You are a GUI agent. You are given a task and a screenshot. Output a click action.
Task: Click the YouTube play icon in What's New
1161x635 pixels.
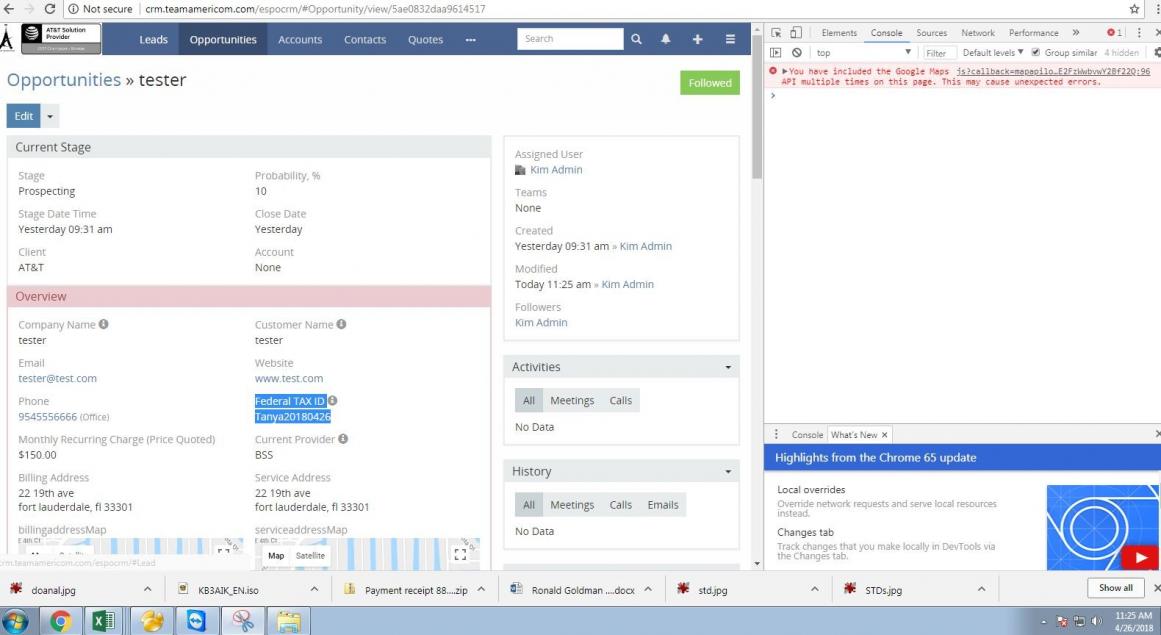[x=1140, y=557]
